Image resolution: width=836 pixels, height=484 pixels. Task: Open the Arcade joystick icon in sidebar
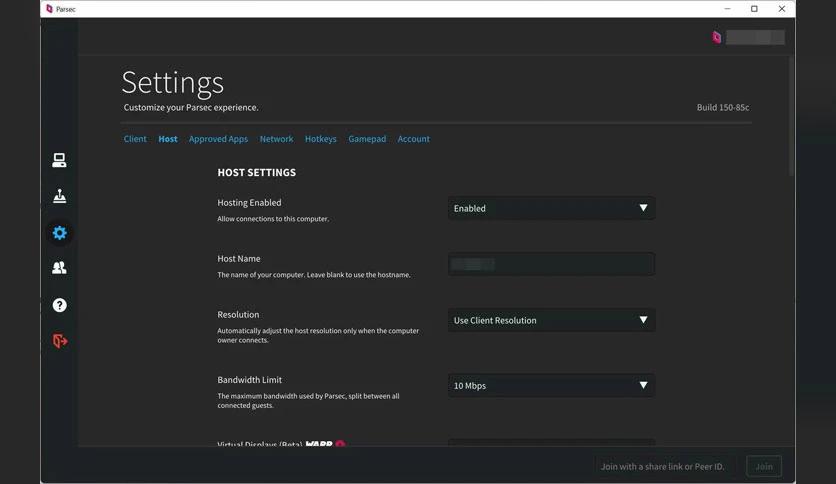(59, 196)
